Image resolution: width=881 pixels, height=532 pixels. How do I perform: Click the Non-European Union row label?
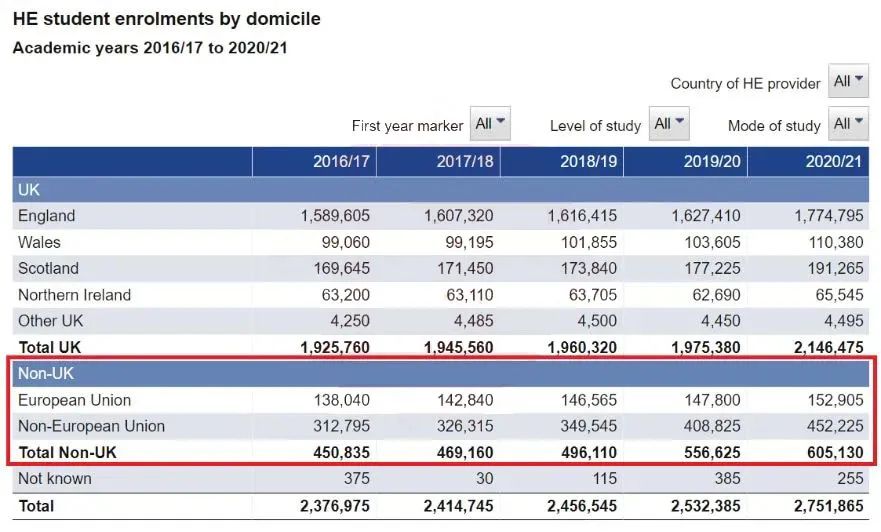tap(92, 426)
